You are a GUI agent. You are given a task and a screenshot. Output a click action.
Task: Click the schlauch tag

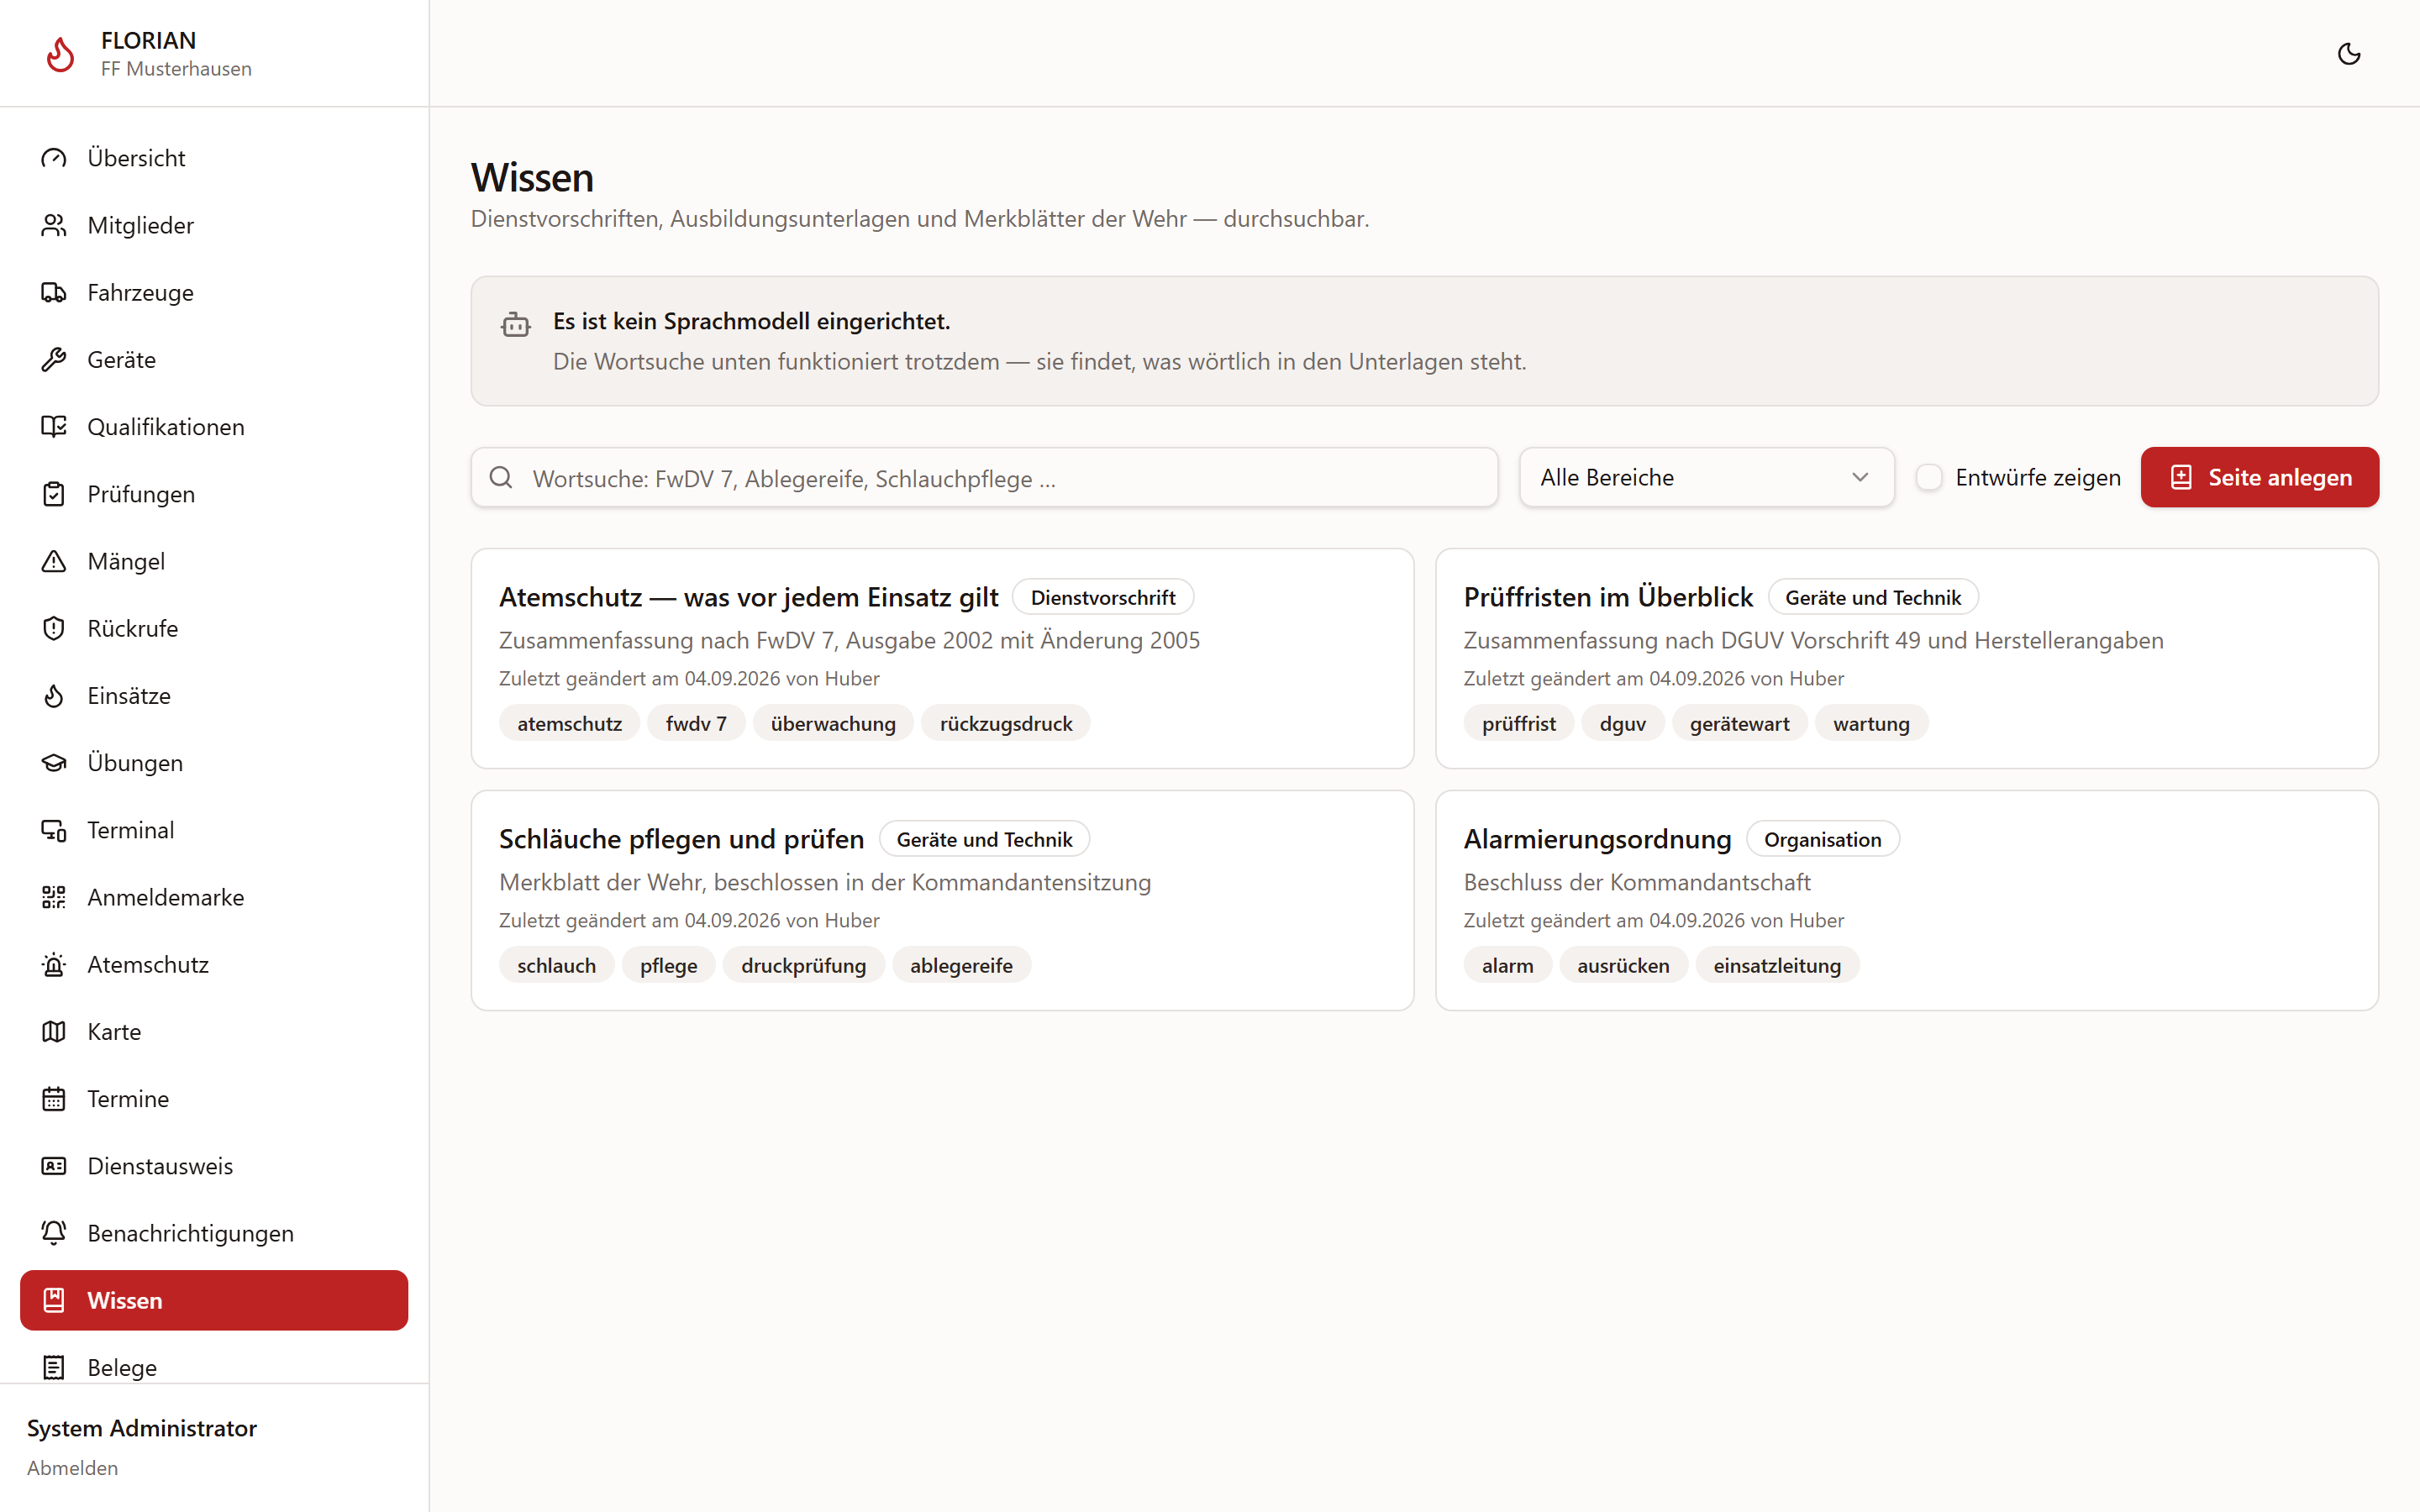click(x=556, y=965)
